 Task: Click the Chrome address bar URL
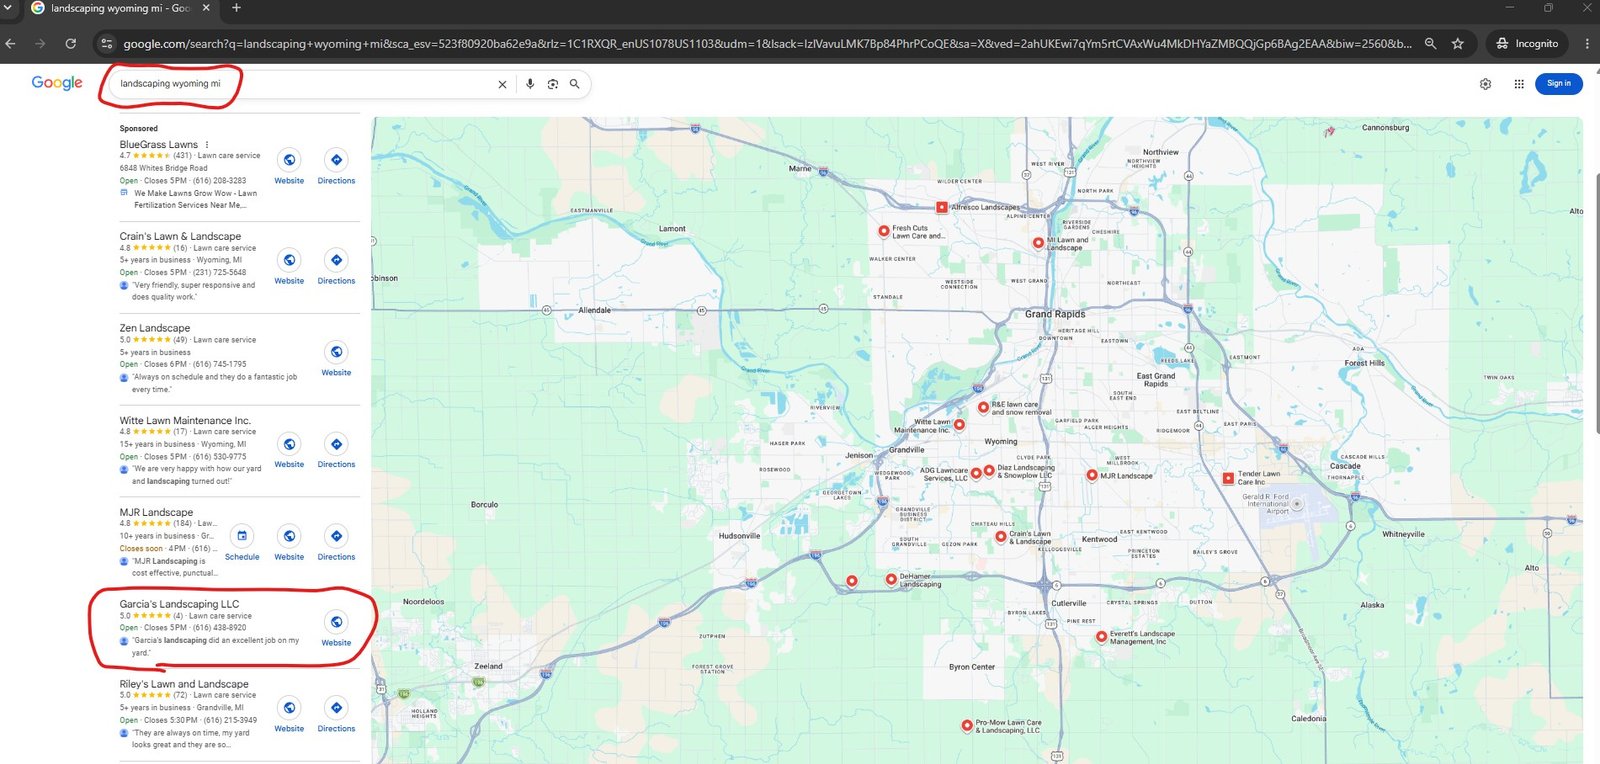click(766, 43)
